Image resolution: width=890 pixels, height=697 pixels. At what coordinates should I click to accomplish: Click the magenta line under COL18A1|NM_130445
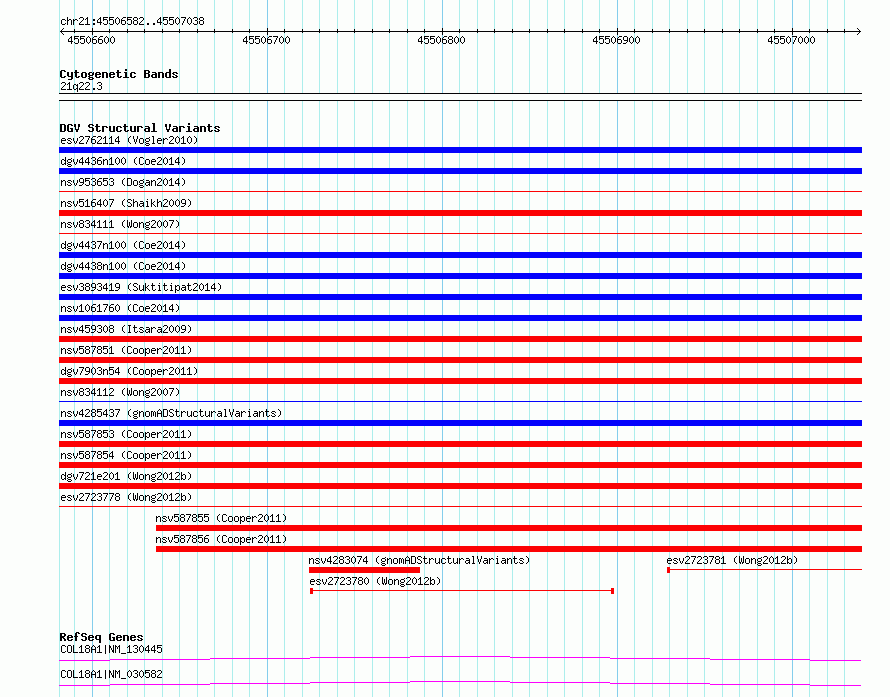tap(460, 658)
